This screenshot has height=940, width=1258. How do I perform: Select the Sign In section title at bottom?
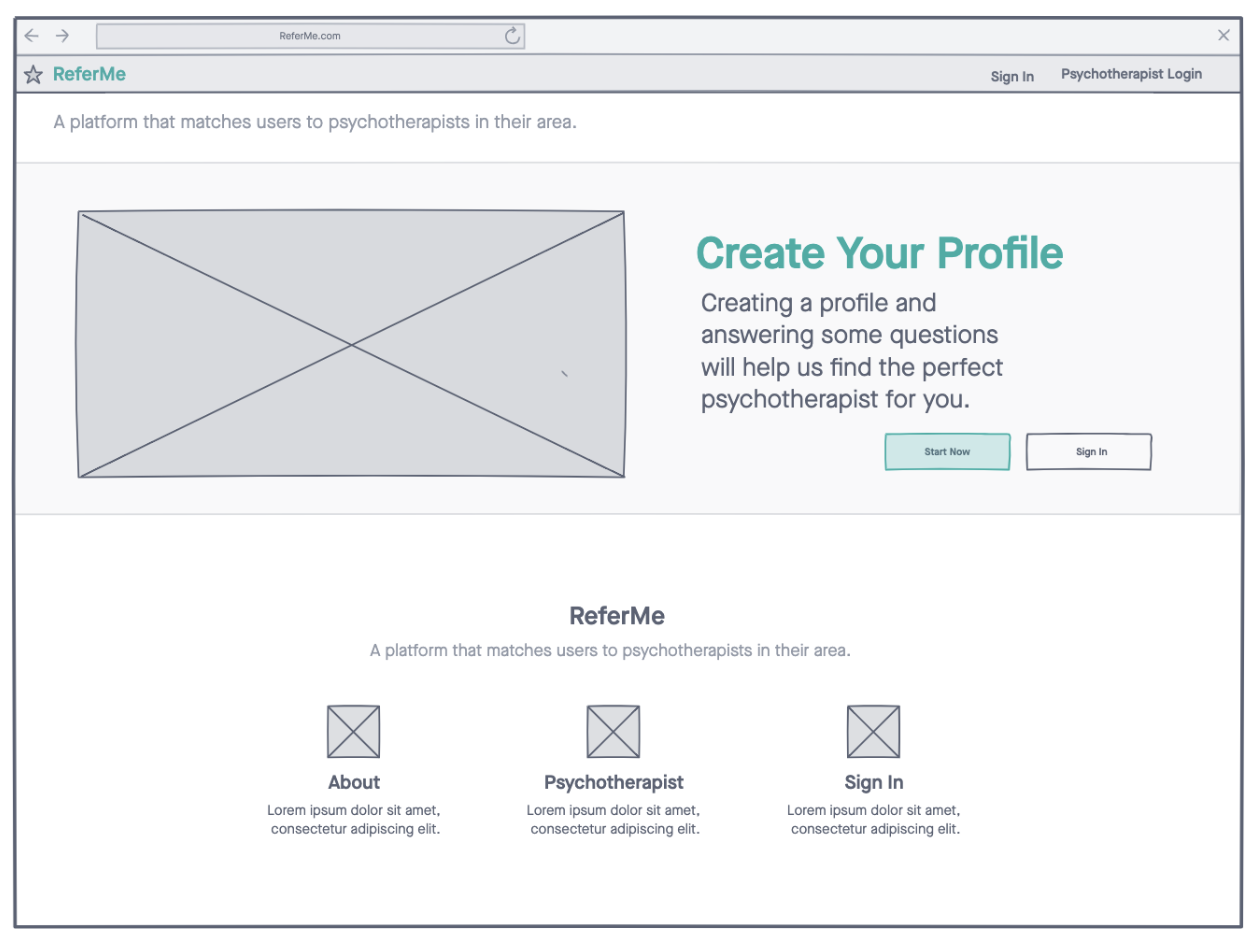(874, 782)
